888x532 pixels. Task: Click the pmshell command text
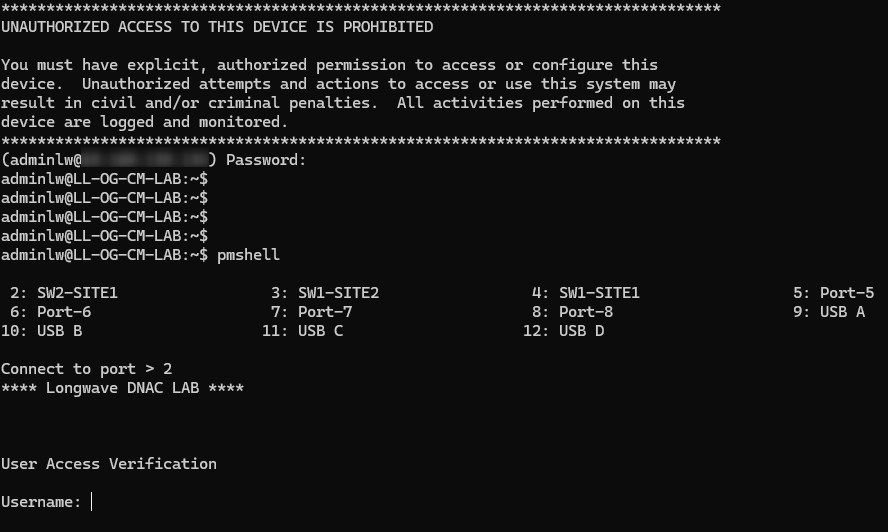coord(248,255)
